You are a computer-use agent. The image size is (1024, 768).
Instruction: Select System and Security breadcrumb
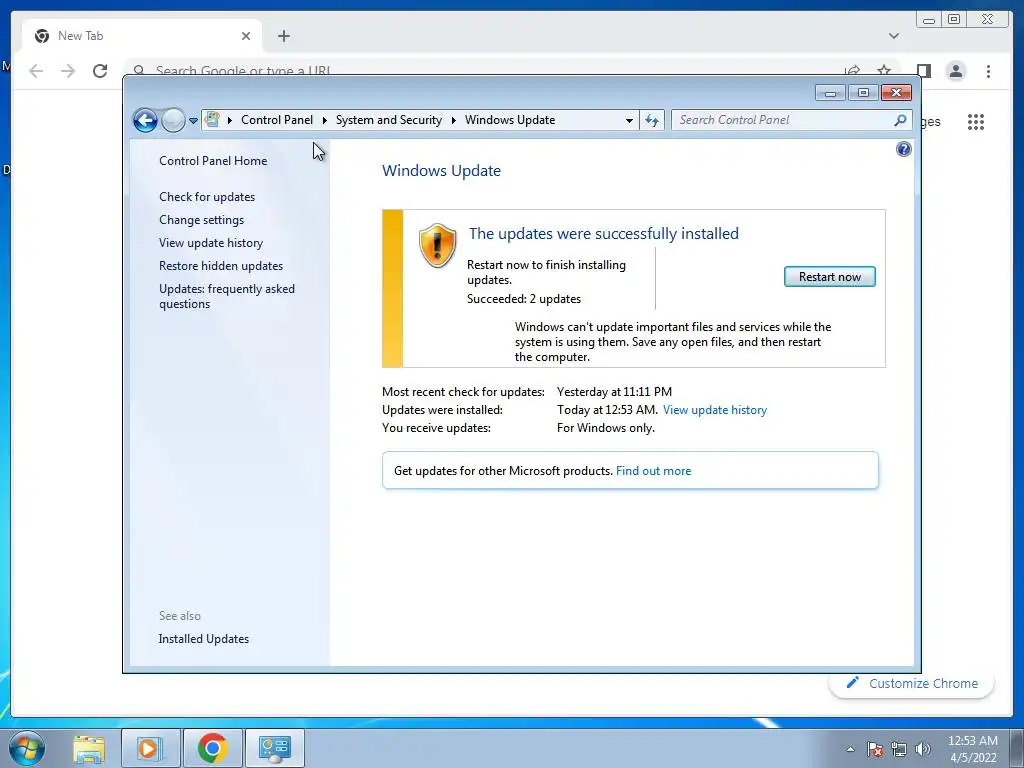pos(389,120)
